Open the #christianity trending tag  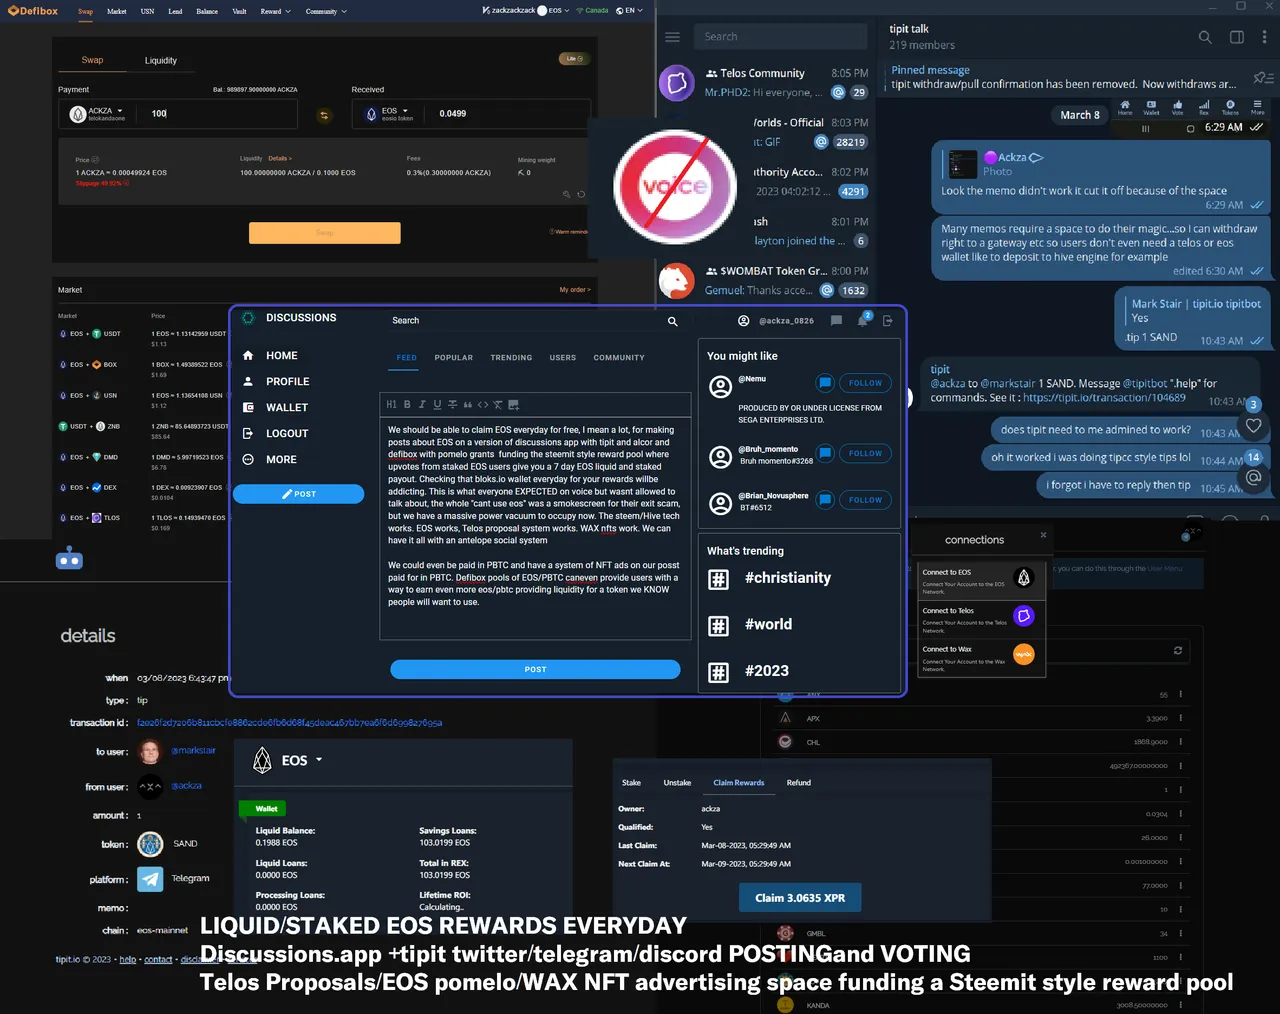pos(788,578)
